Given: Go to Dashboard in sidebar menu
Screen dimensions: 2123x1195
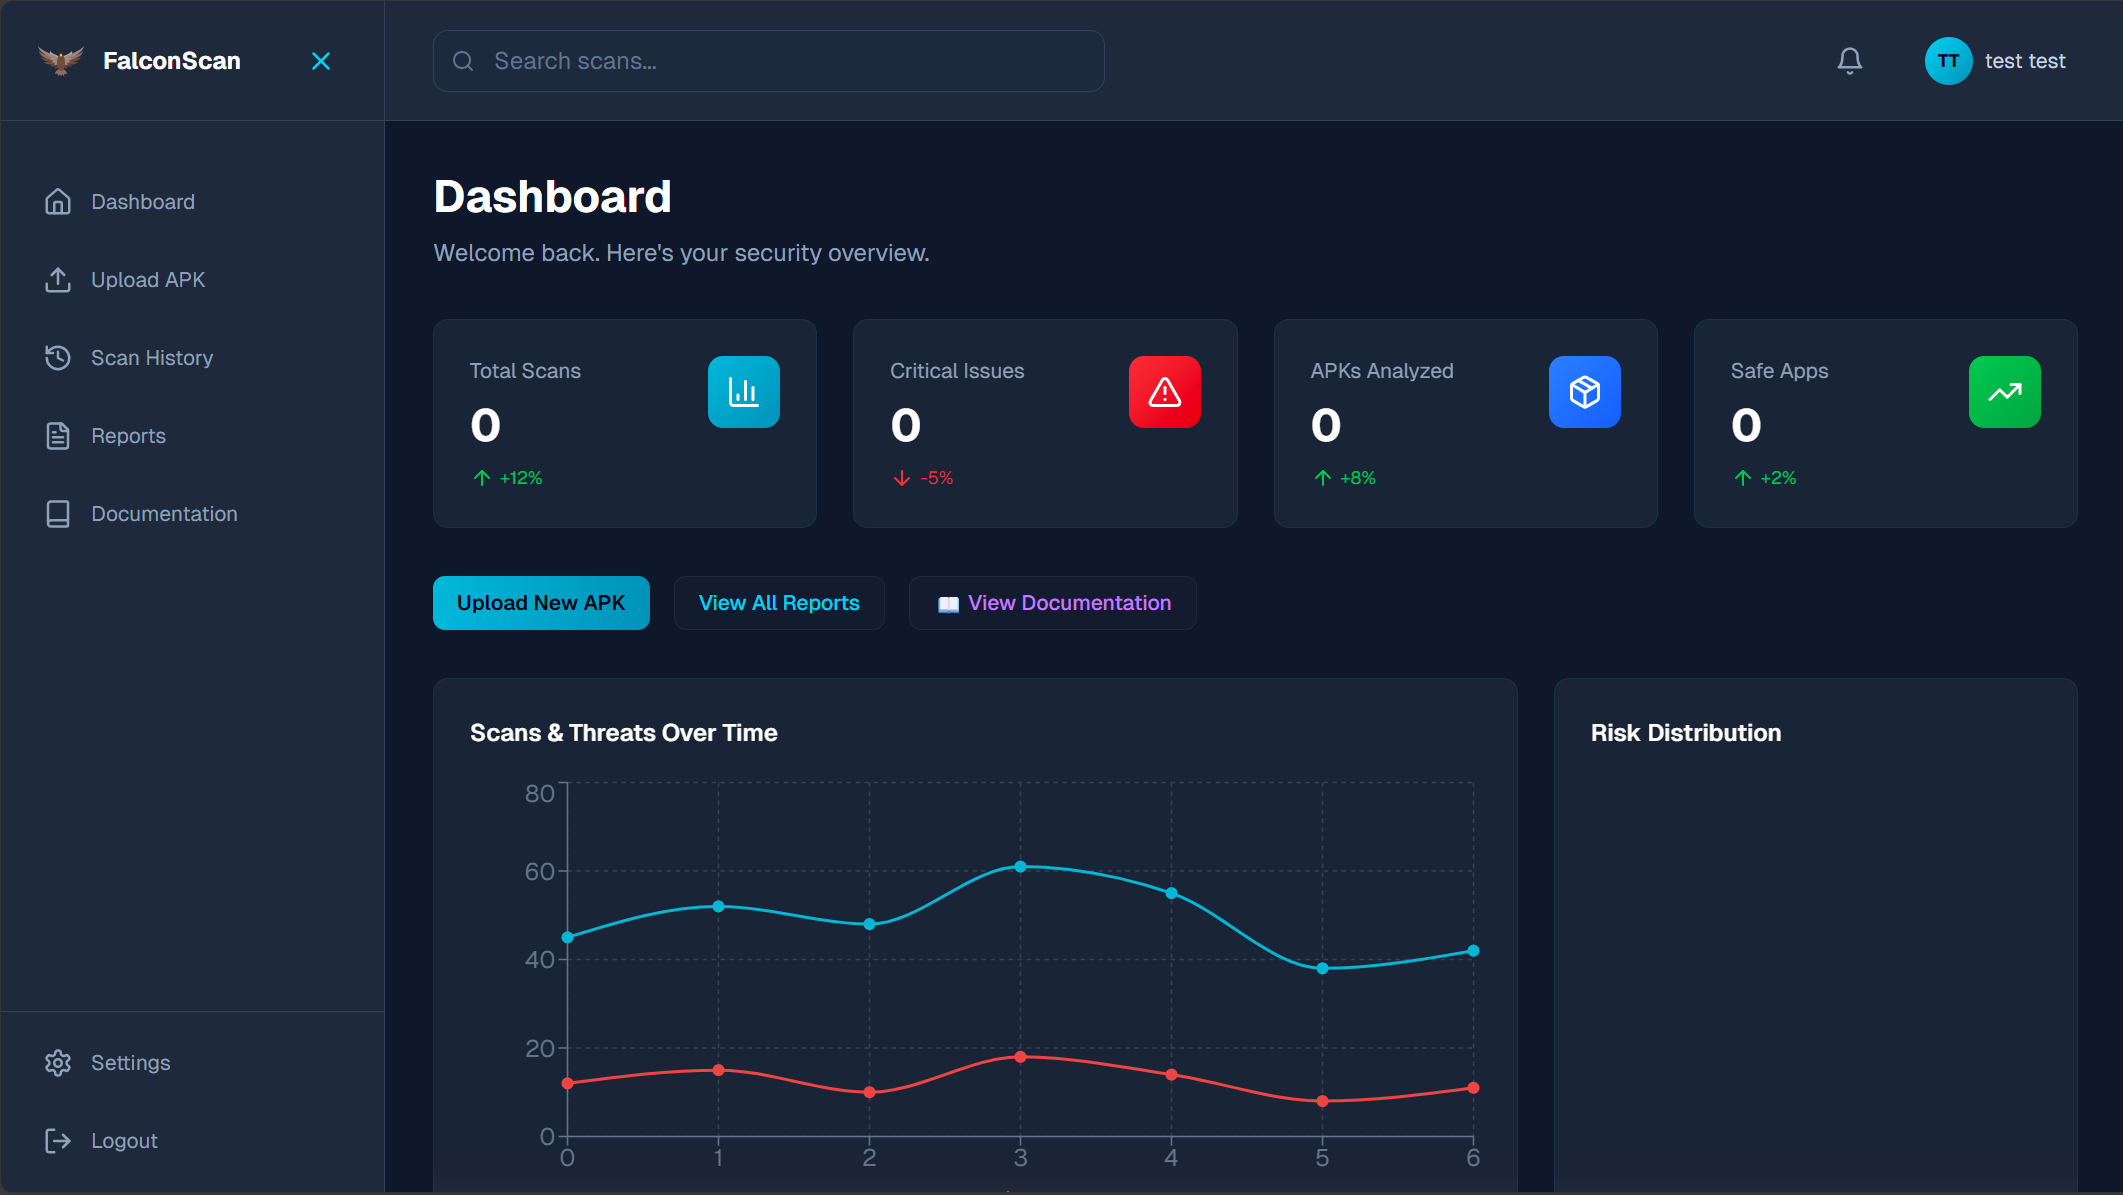Looking at the screenshot, I should [143, 202].
